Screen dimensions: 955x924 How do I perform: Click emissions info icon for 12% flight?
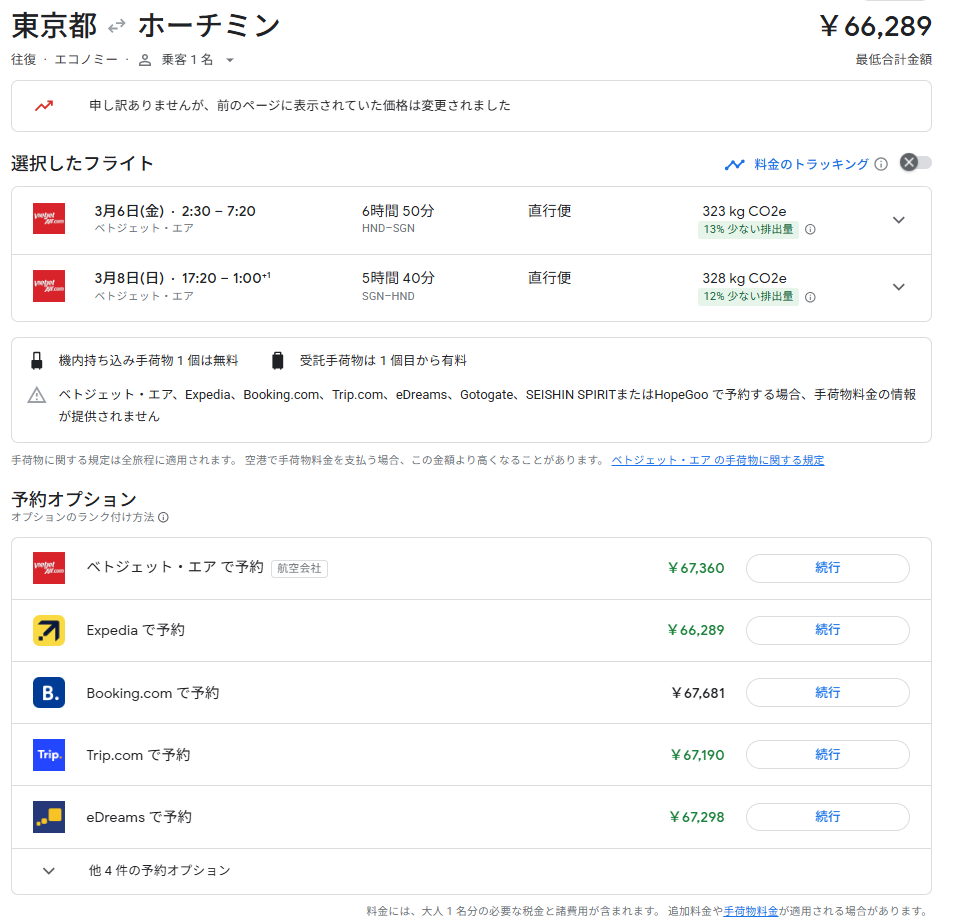pos(810,297)
